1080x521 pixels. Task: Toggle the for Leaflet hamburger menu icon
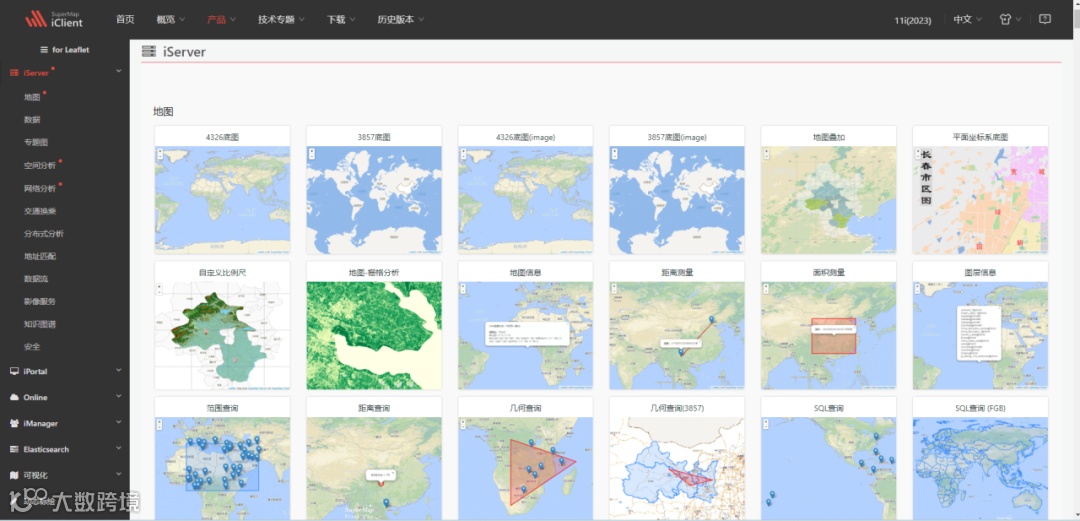(44, 50)
